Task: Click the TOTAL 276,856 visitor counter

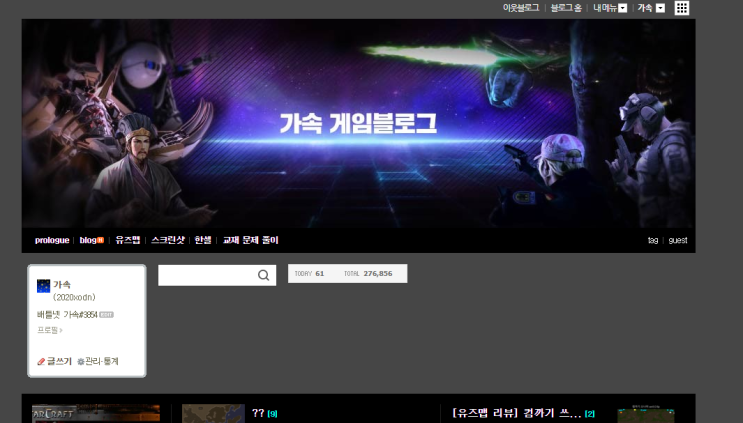Action: [368, 274]
